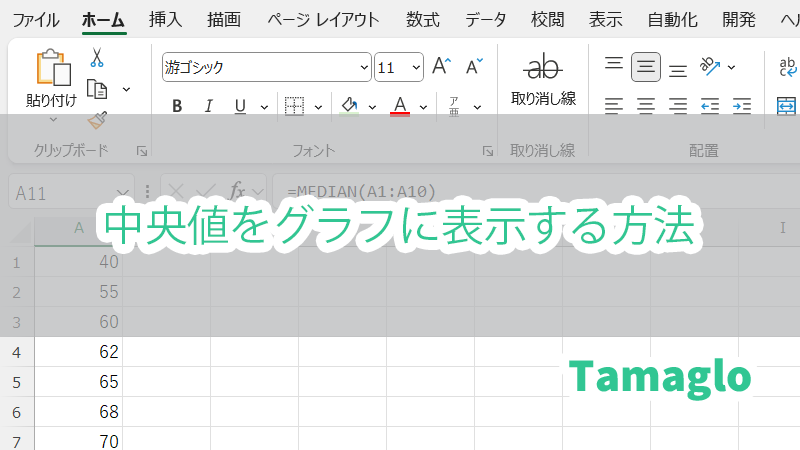Image resolution: width=800 pixels, height=450 pixels.
Task: Click the Cut scissors icon
Action: (97, 58)
